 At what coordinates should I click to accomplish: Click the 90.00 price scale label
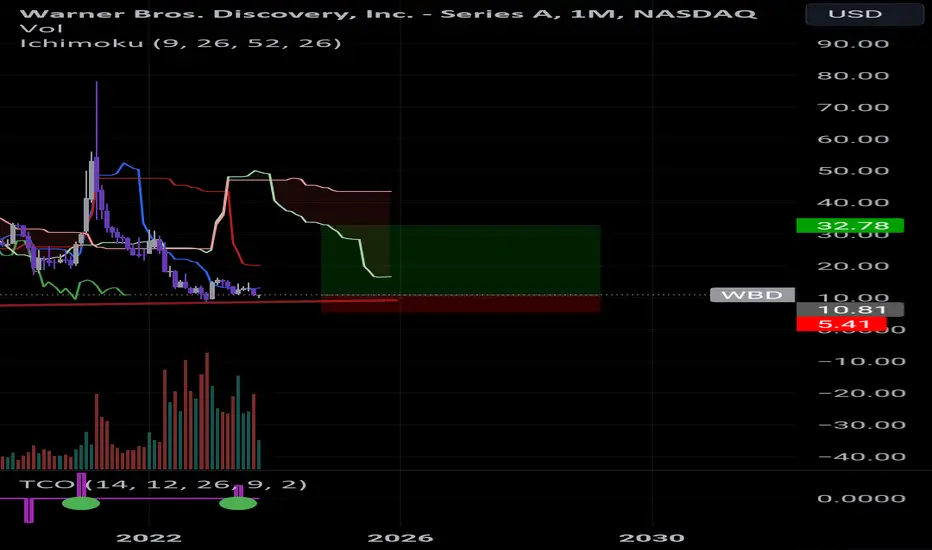[x=853, y=44]
